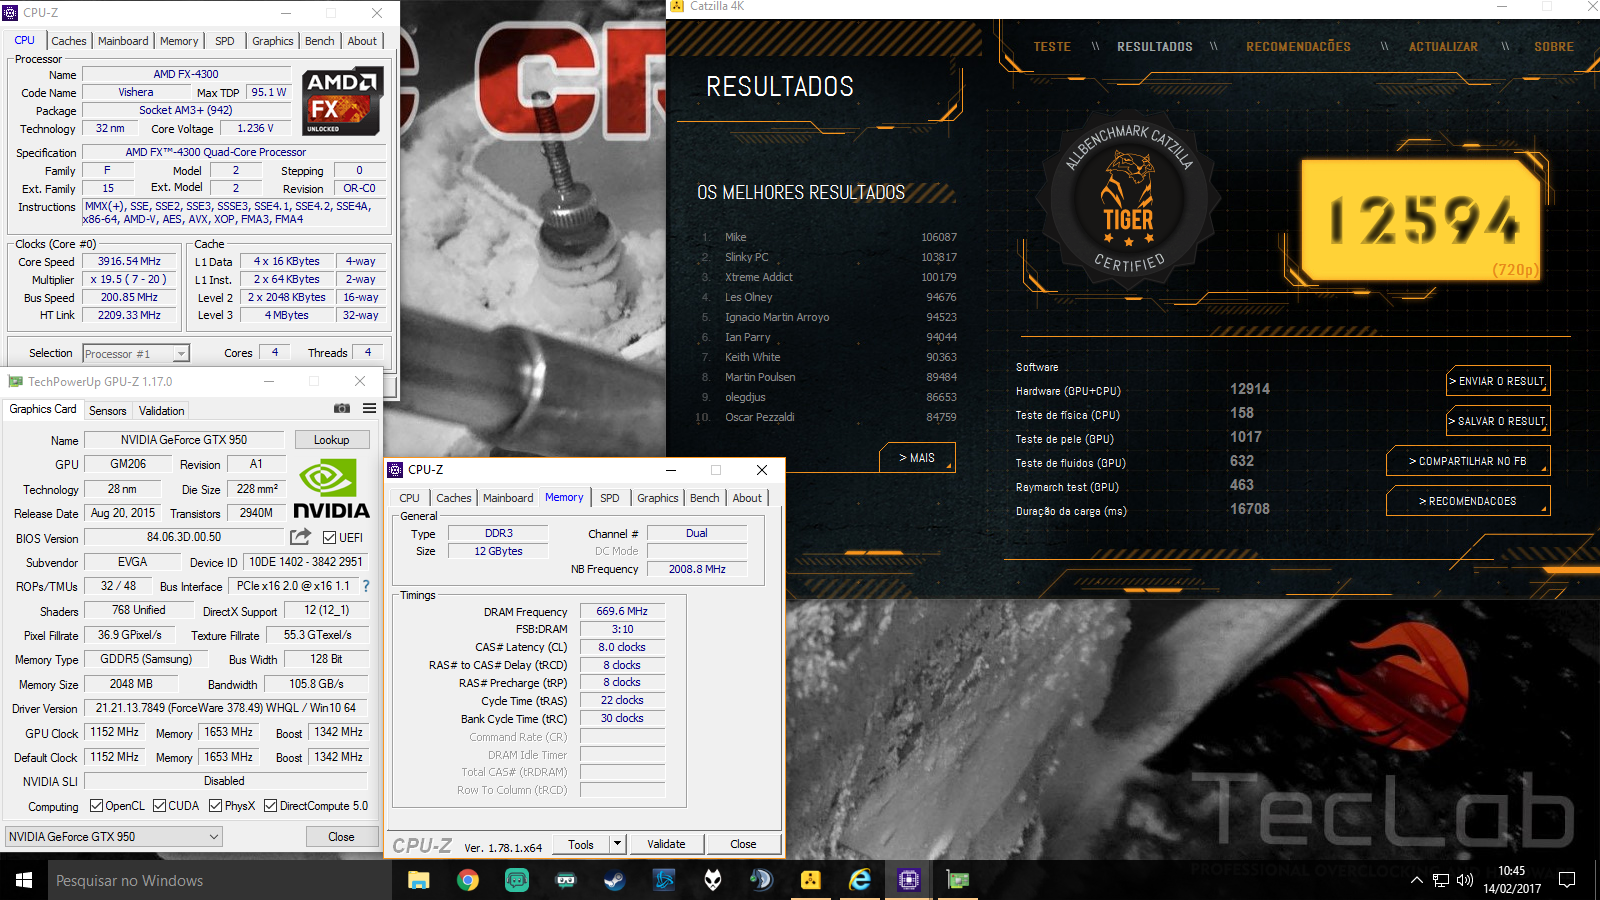Screen dimensions: 1600x900
Task: Open Caches tab in top CPU-Z window
Action: coord(69,41)
